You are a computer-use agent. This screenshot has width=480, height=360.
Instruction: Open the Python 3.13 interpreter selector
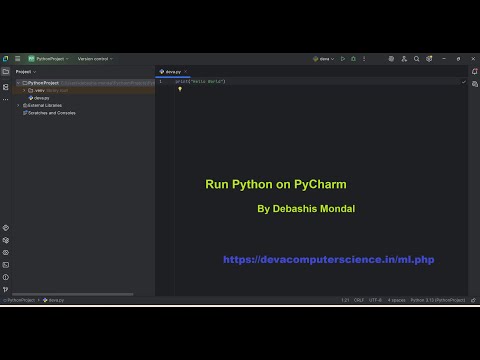click(x=438, y=300)
